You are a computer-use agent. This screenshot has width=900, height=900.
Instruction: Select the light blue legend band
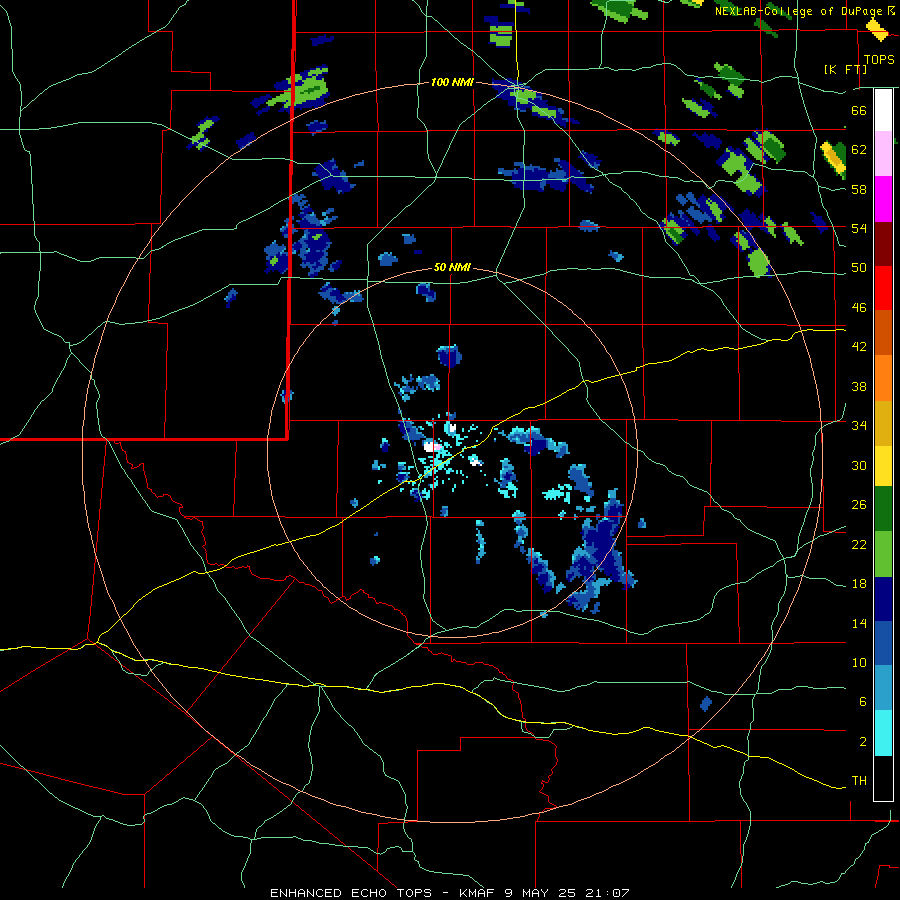click(883, 688)
